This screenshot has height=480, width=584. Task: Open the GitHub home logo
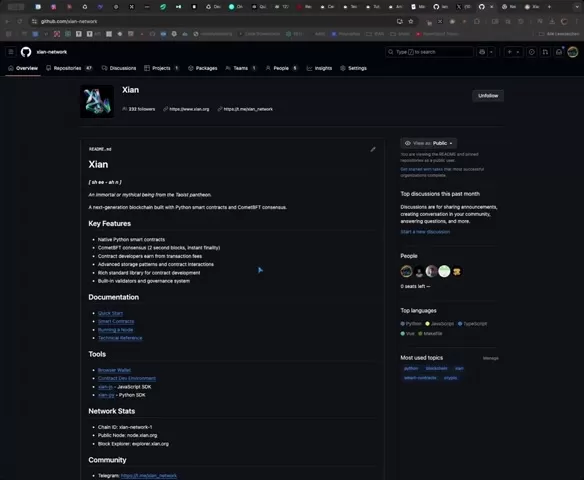click(x=26, y=52)
